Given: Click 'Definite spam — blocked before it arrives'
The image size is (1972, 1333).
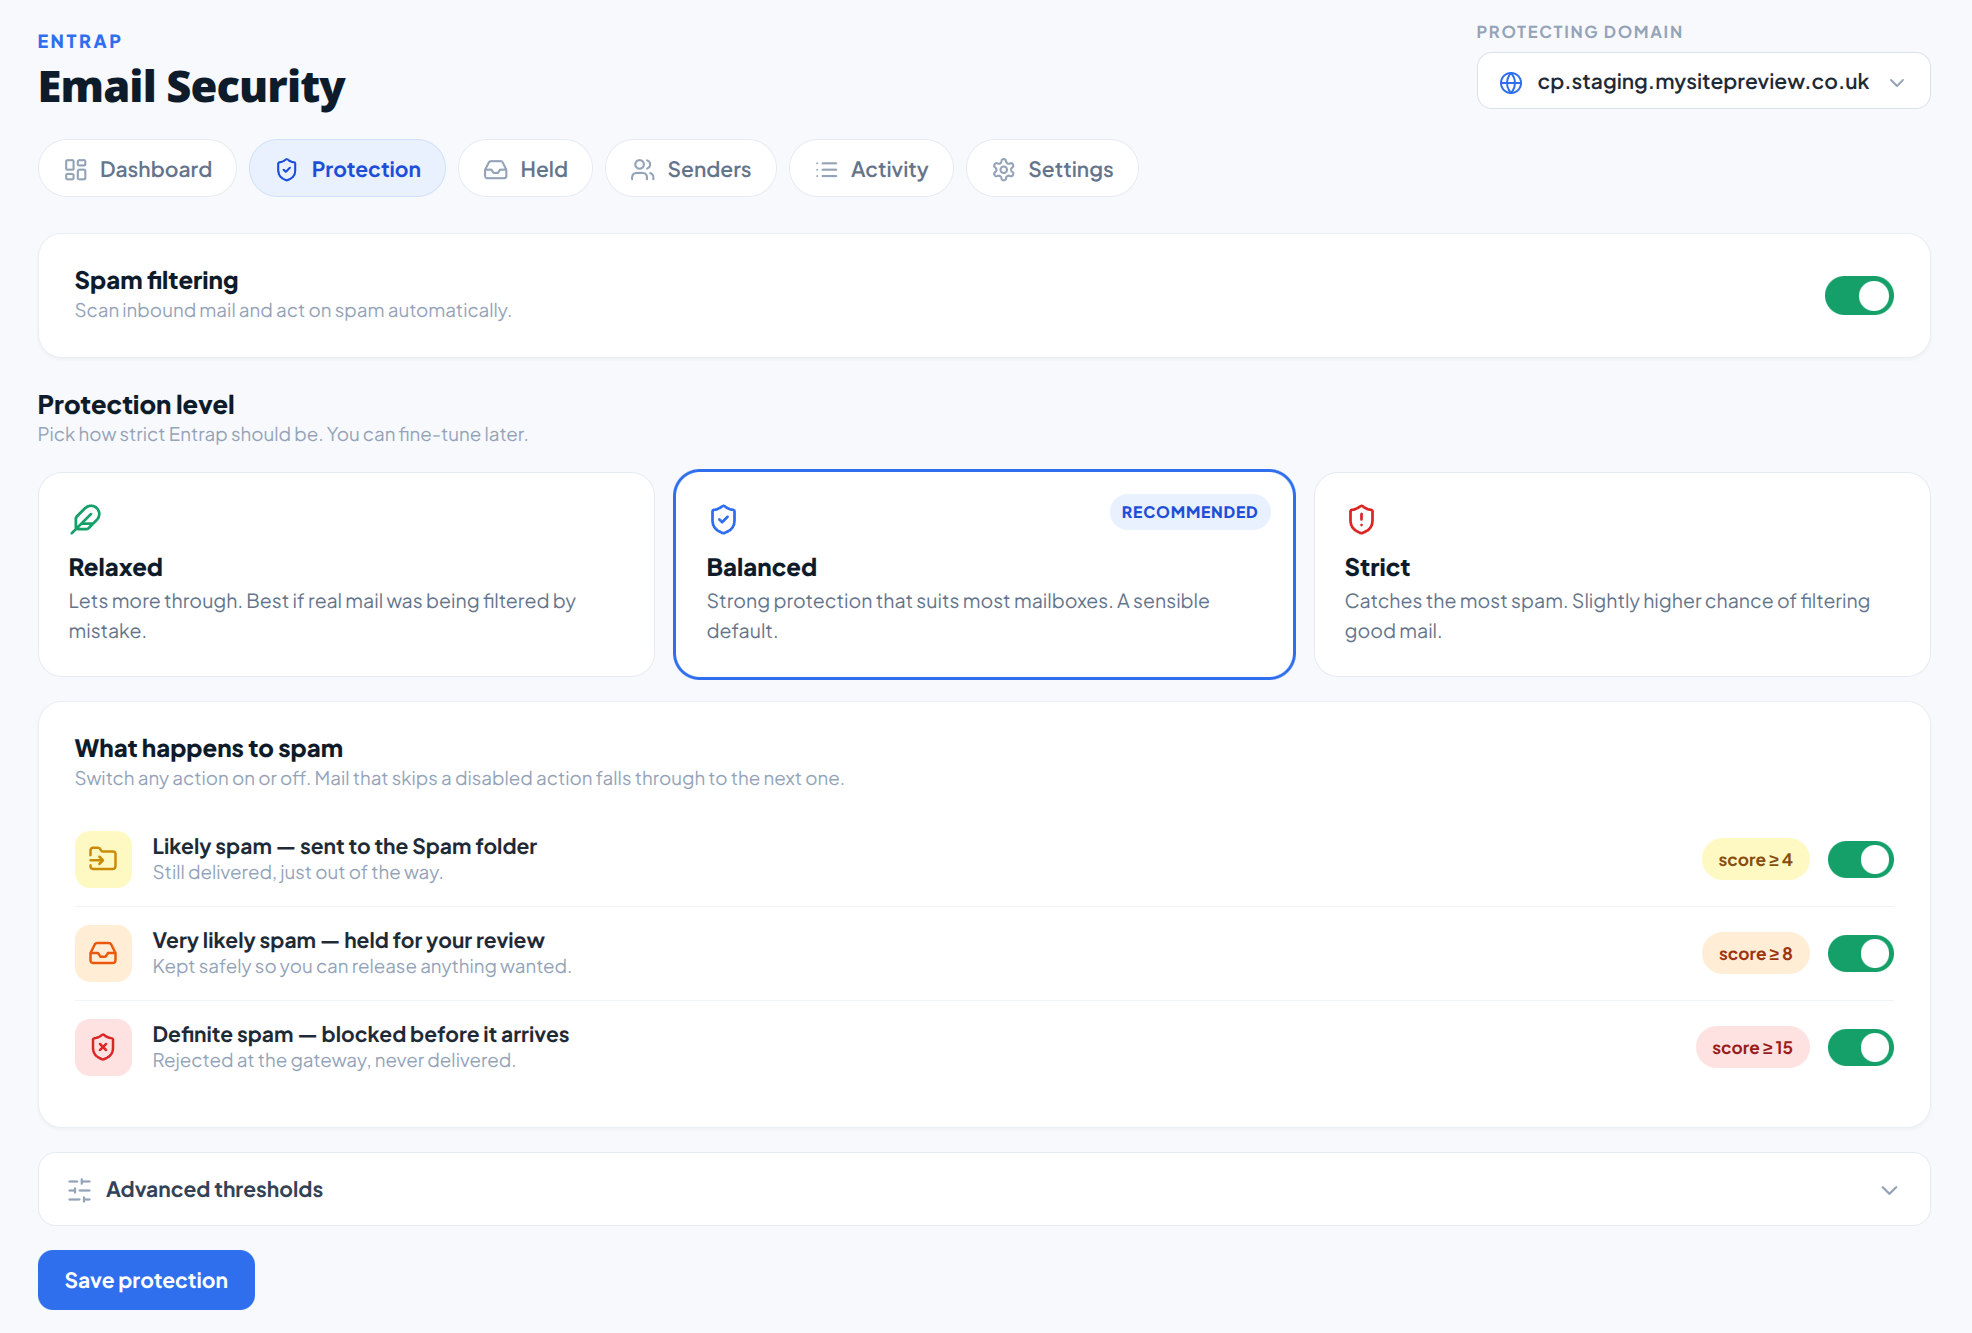Looking at the screenshot, I should click(x=361, y=1034).
